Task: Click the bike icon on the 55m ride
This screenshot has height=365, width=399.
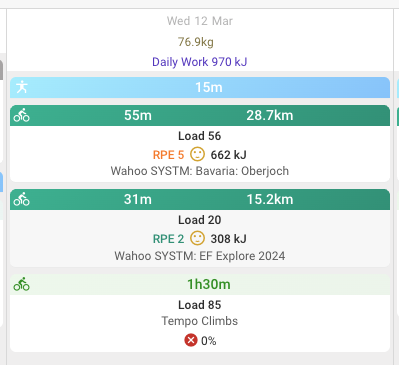Action: coord(22,115)
